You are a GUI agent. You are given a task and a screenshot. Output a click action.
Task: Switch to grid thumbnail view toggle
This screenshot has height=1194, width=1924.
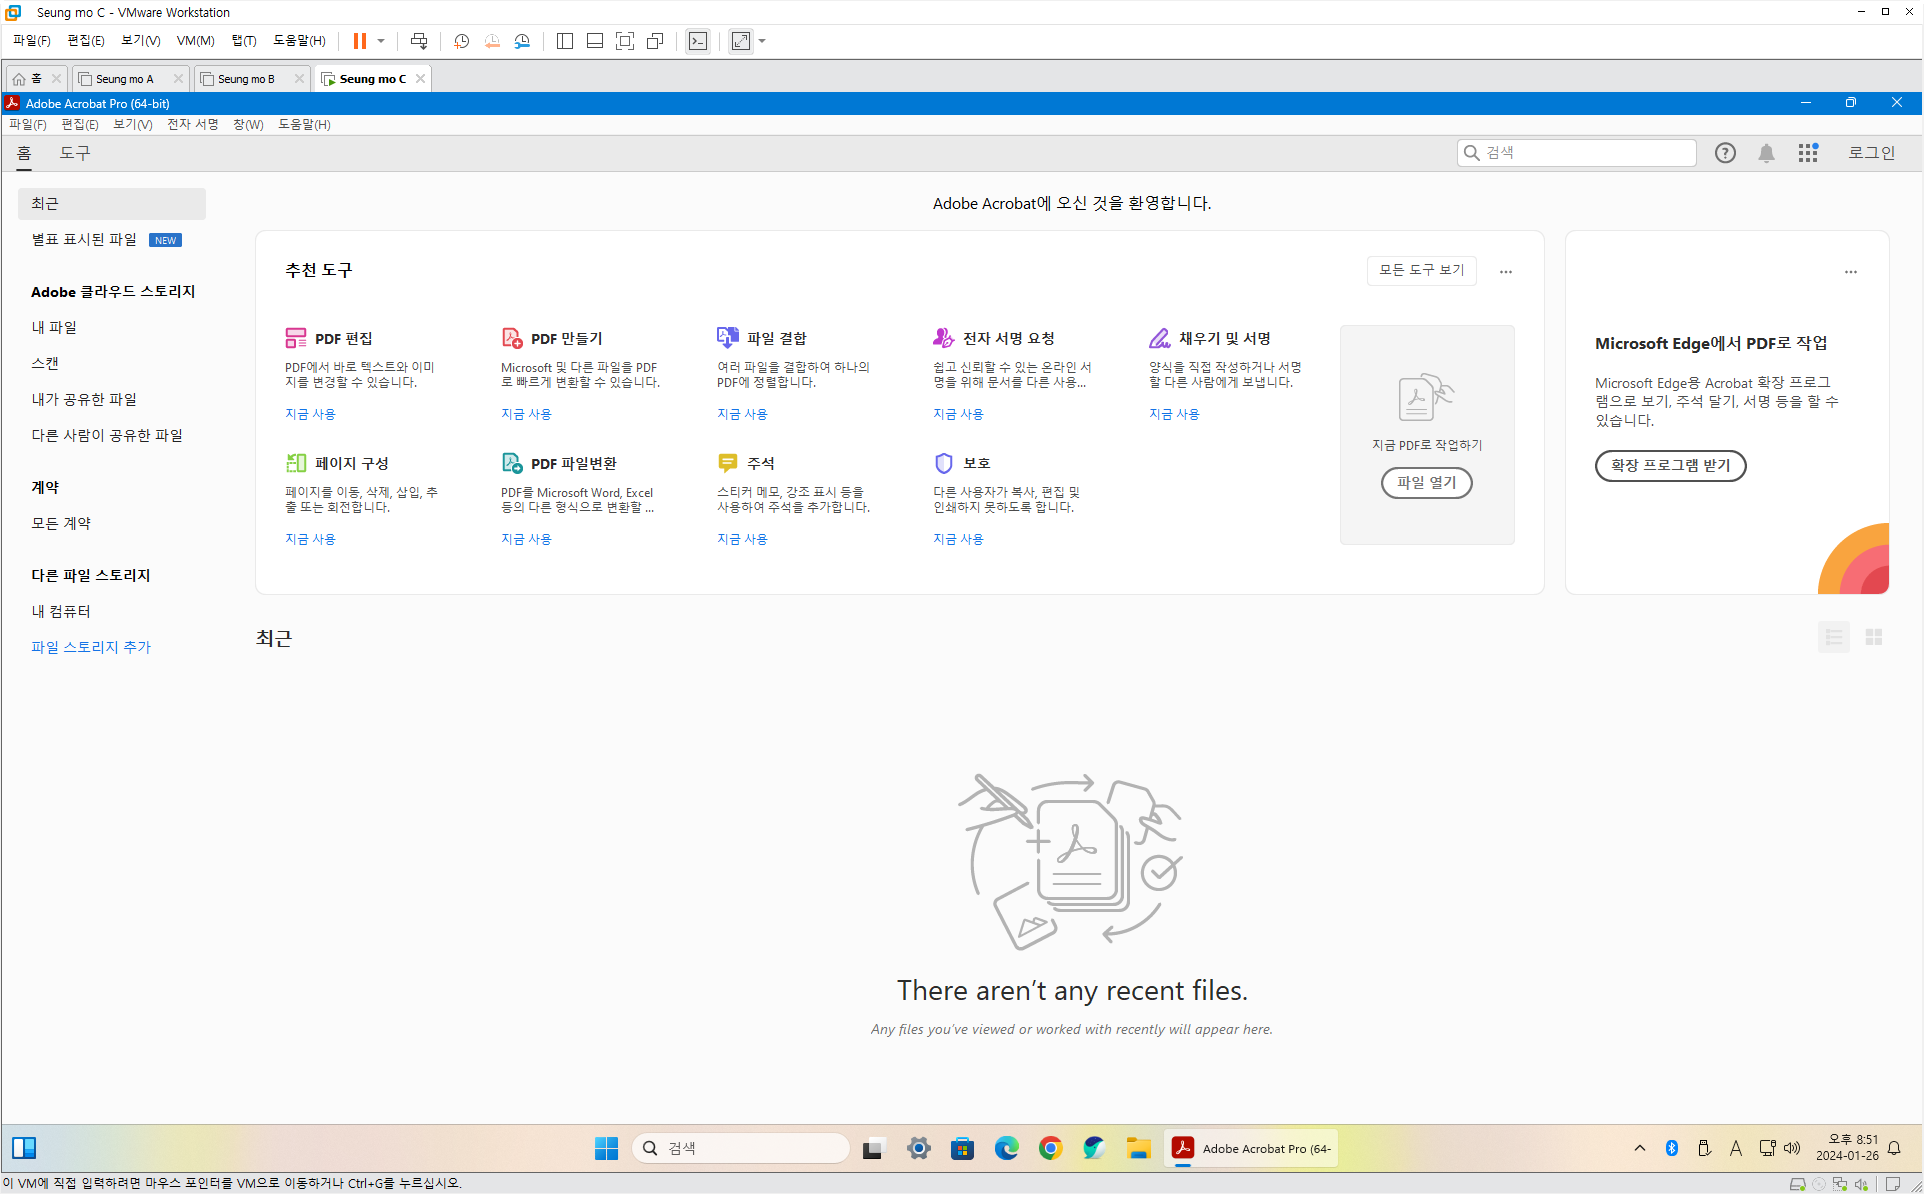click(1874, 637)
